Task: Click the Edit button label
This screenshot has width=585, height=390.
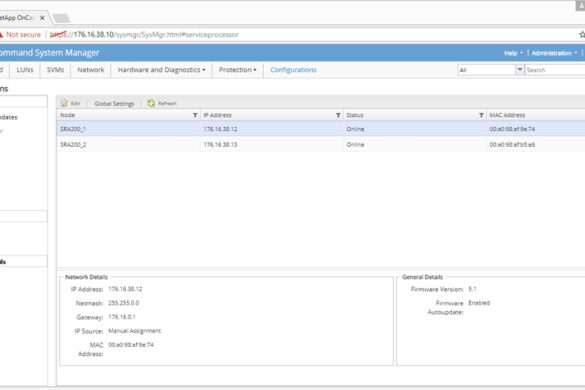Action: tap(75, 103)
